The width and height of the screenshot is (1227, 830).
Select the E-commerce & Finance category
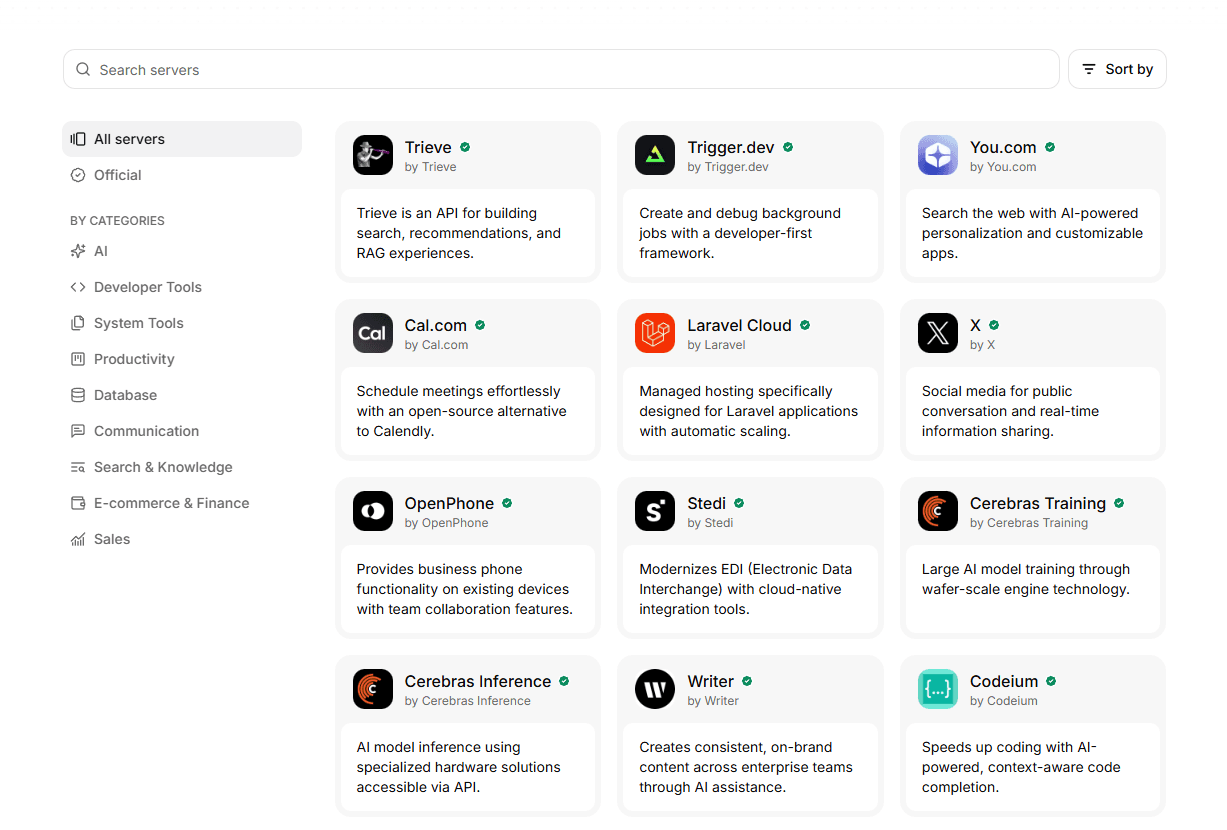point(171,503)
